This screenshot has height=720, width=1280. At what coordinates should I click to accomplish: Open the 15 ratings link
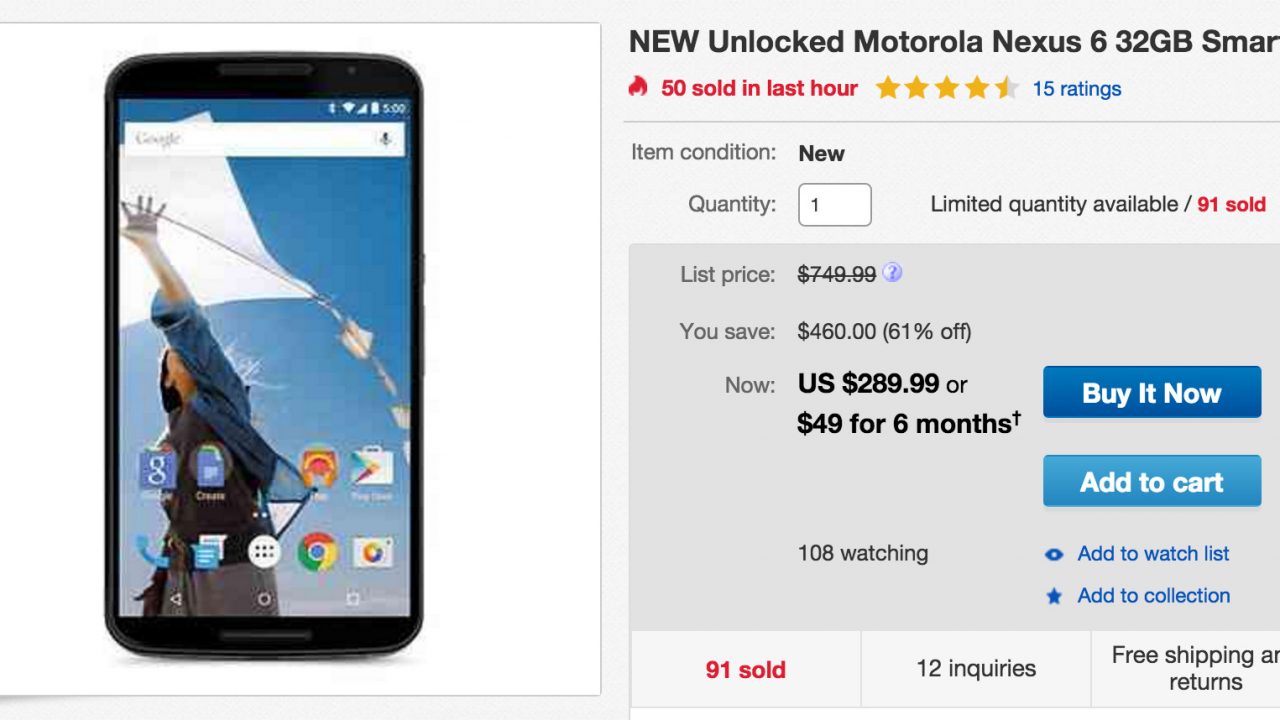pyautogui.click(x=1076, y=89)
